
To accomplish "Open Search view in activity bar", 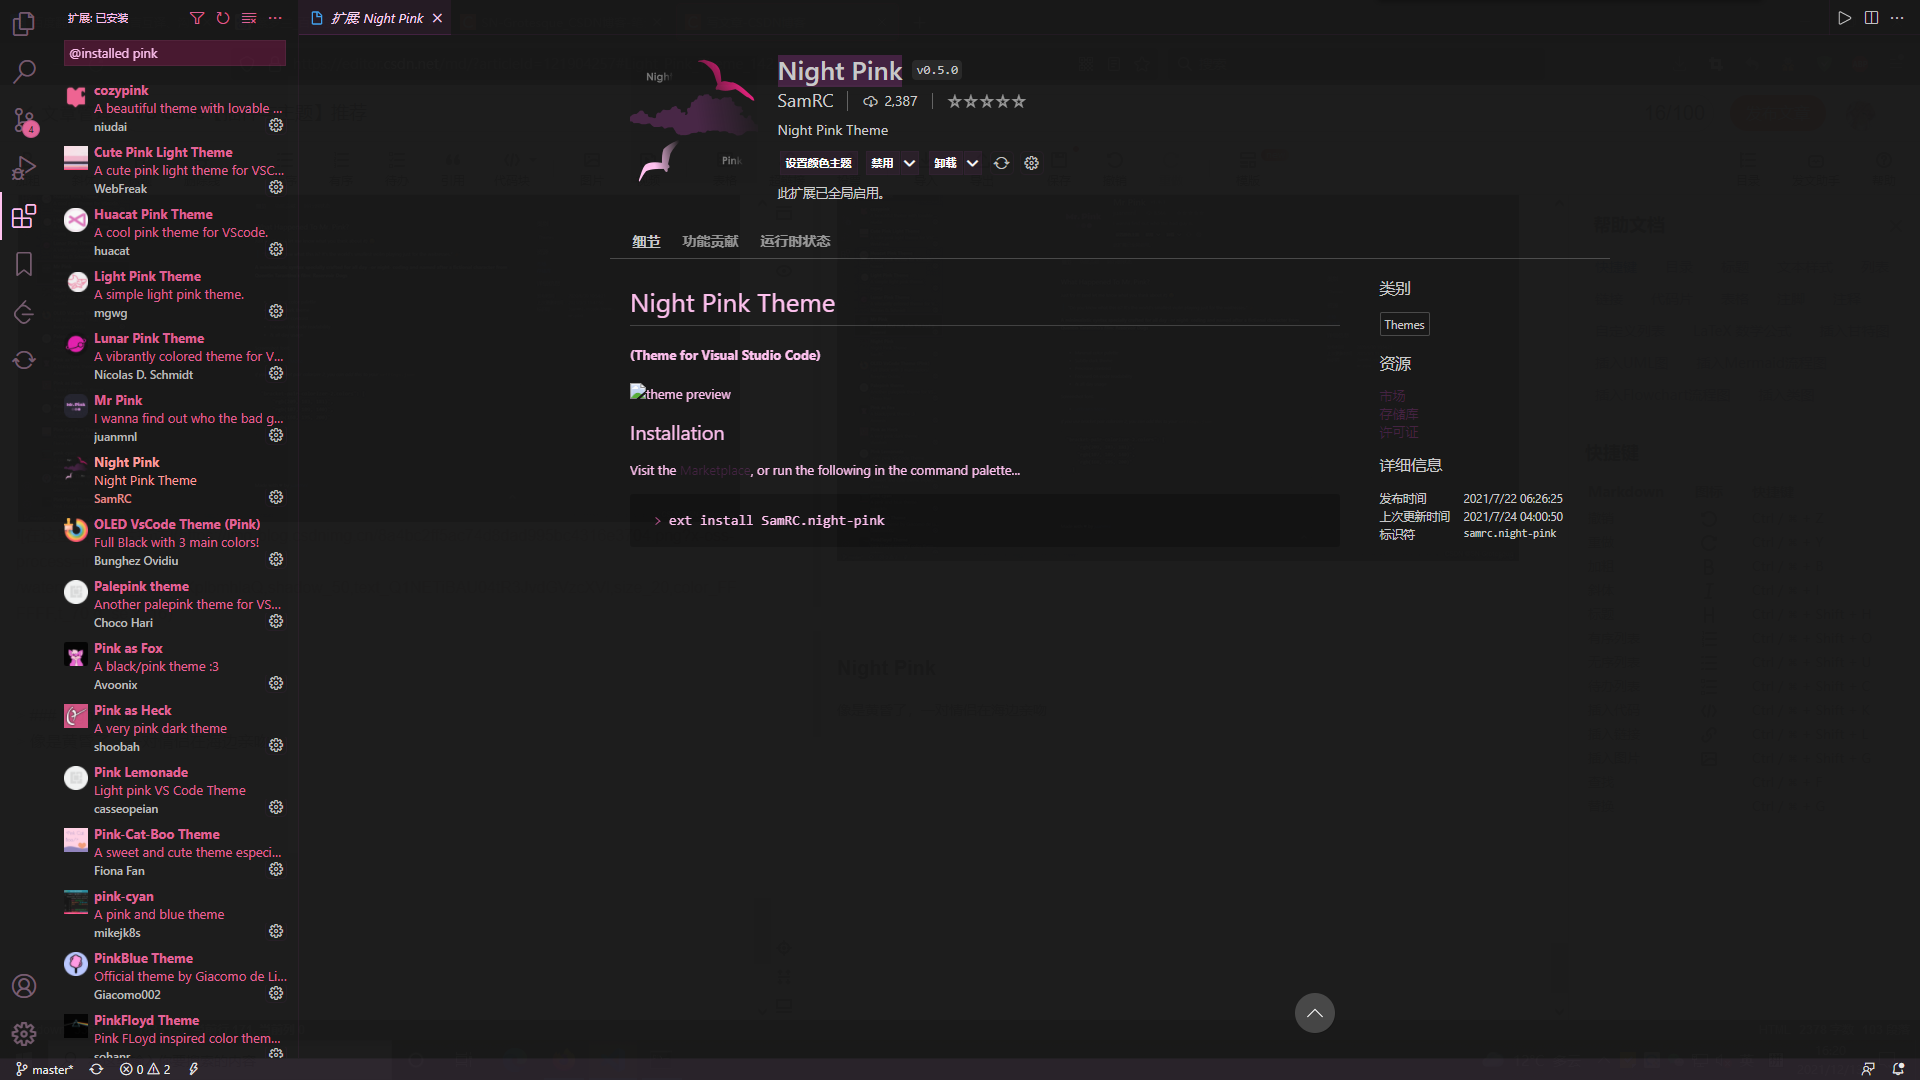I will pos(24,72).
